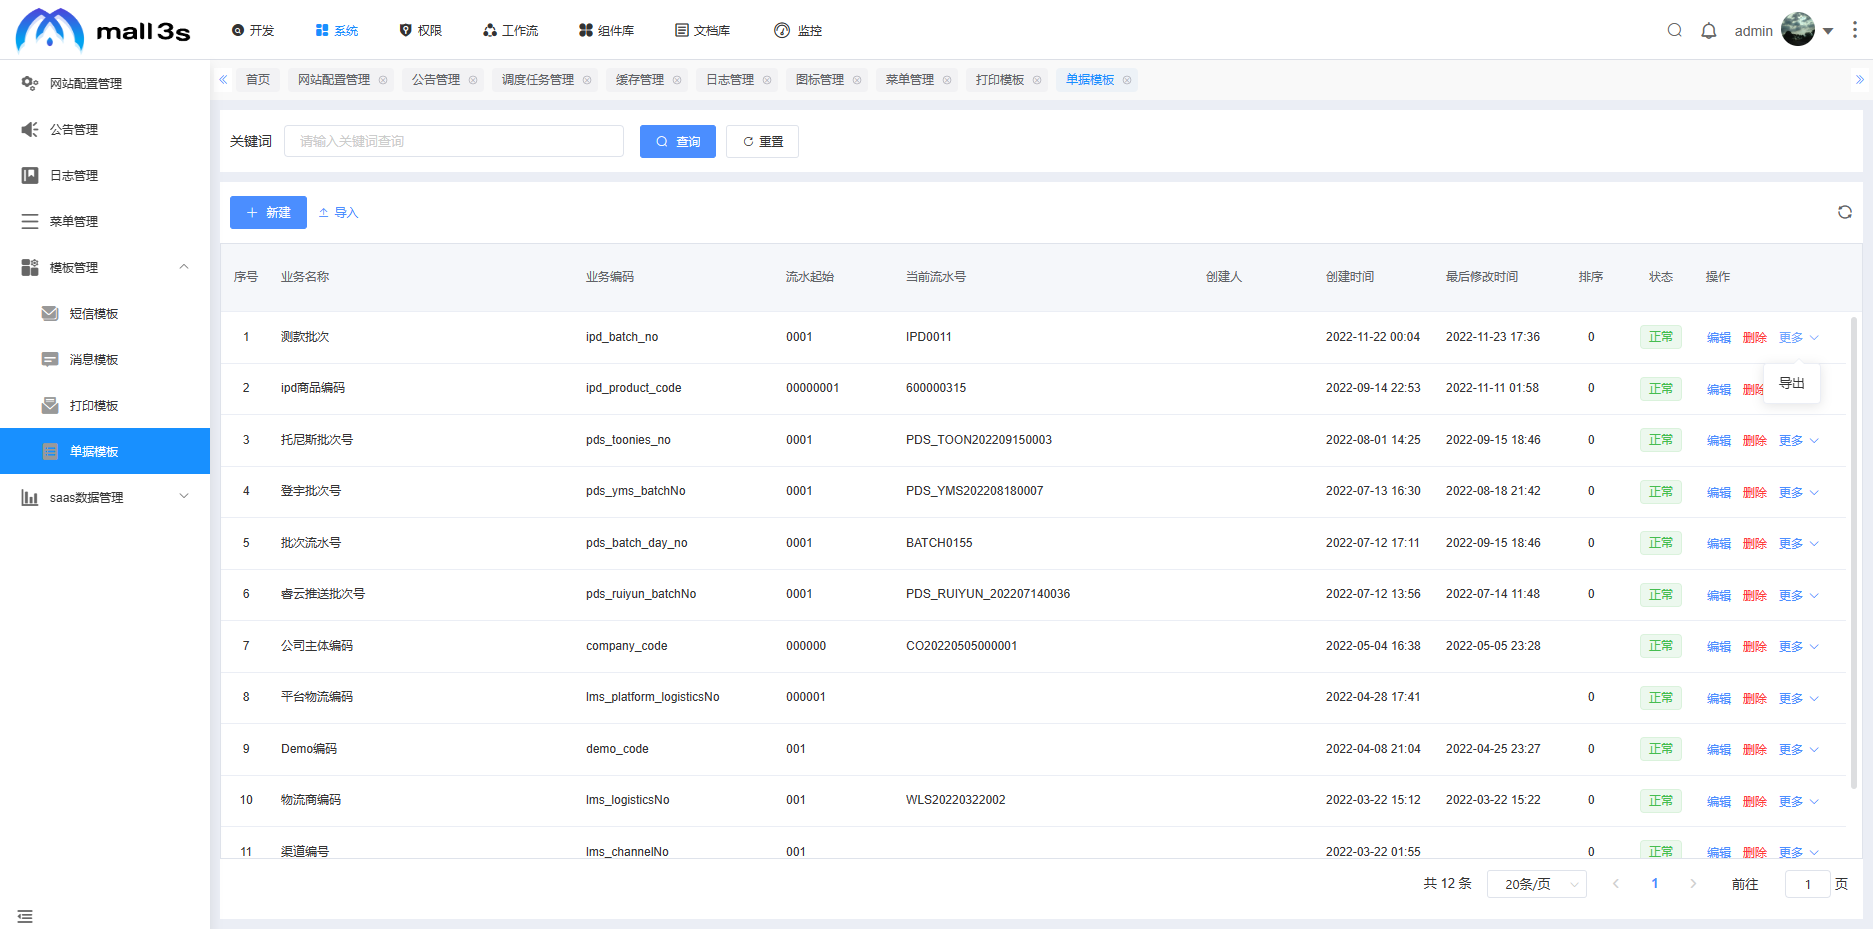Expand 更多 for the 公司主体编码 row
This screenshot has width=1873, height=929.
[1798, 647]
